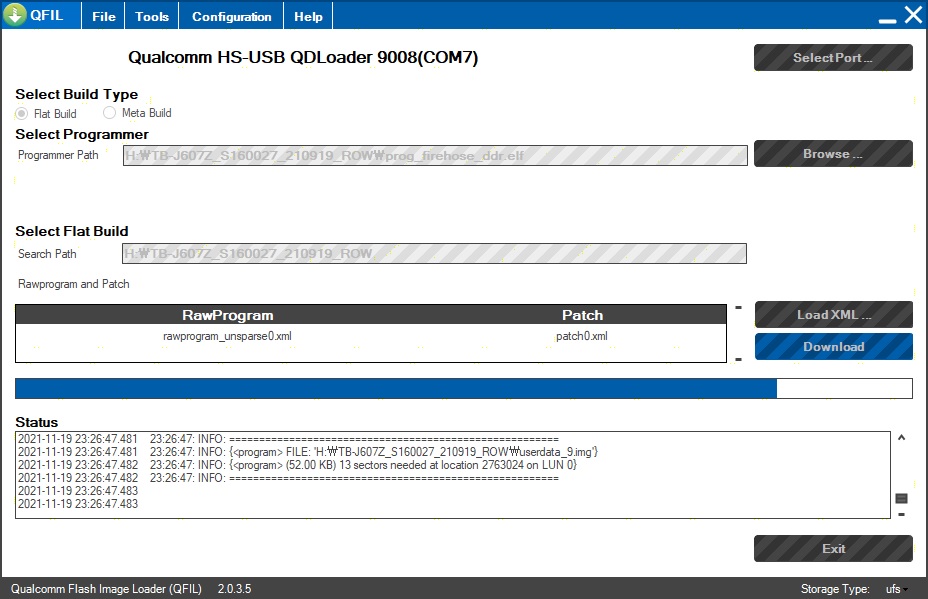Screen dimensions: 928x599
Task: Start flashing with the Download button
Action: [833, 346]
